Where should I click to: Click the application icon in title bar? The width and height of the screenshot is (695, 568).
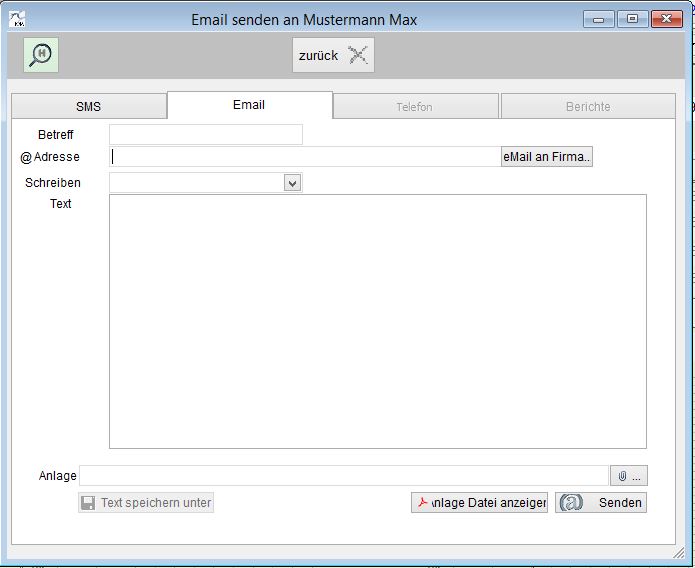[x=17, y=19]
